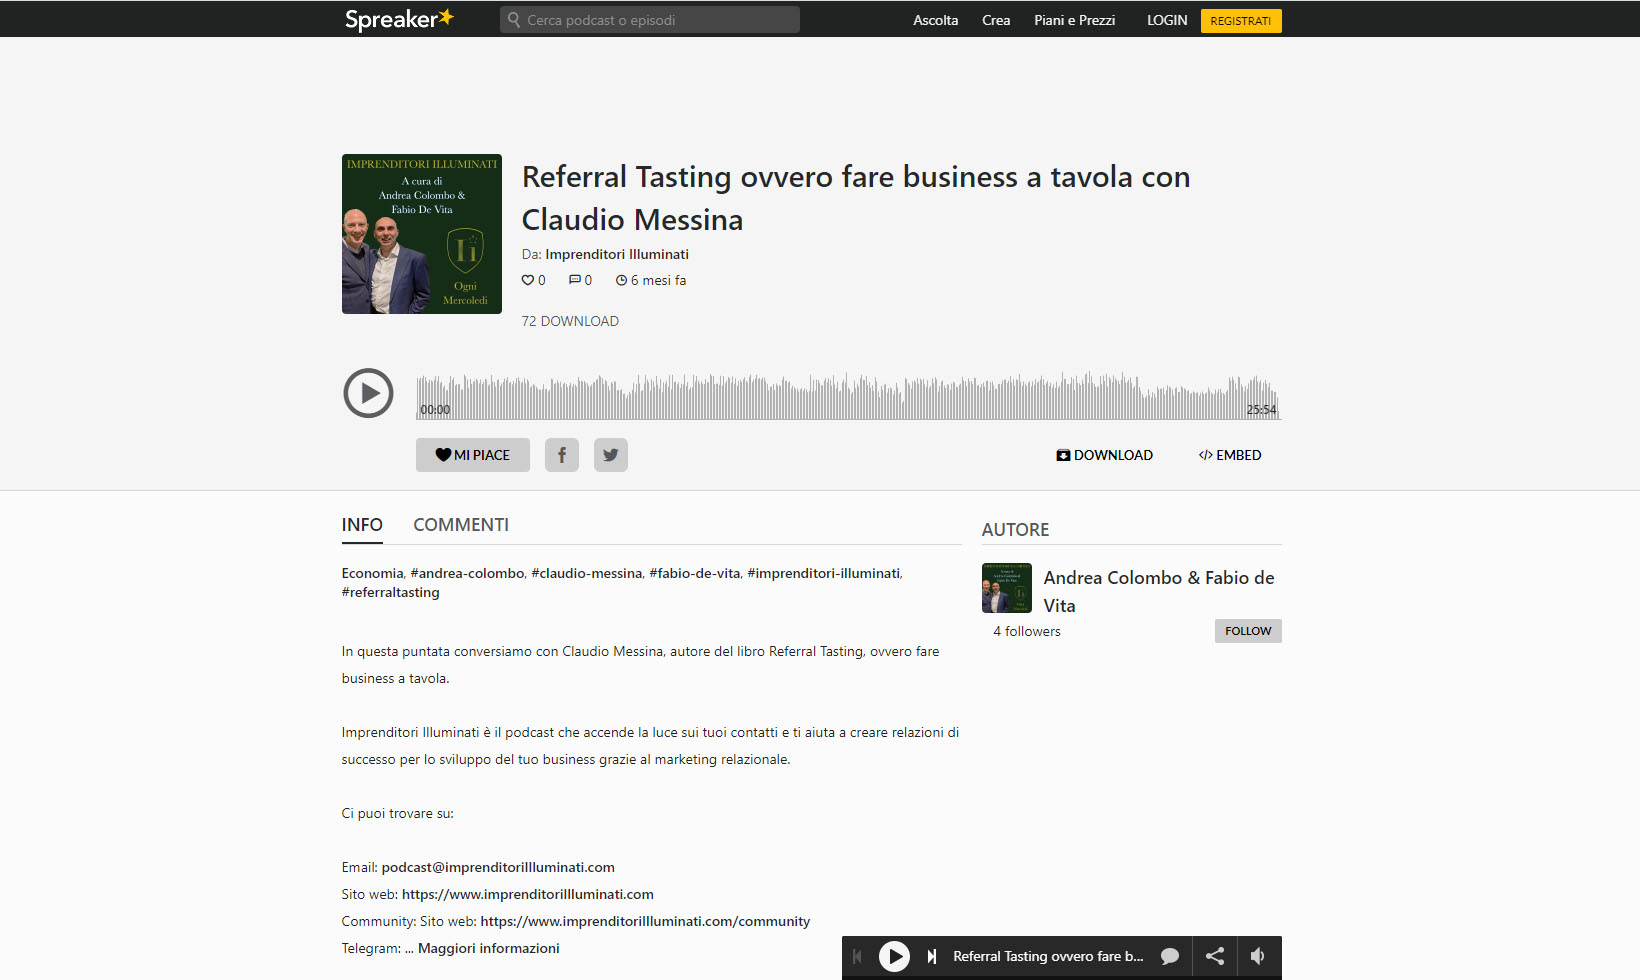Go to Piani e Prezzi
This screenshot has width=1640, height=980.
1074,20
